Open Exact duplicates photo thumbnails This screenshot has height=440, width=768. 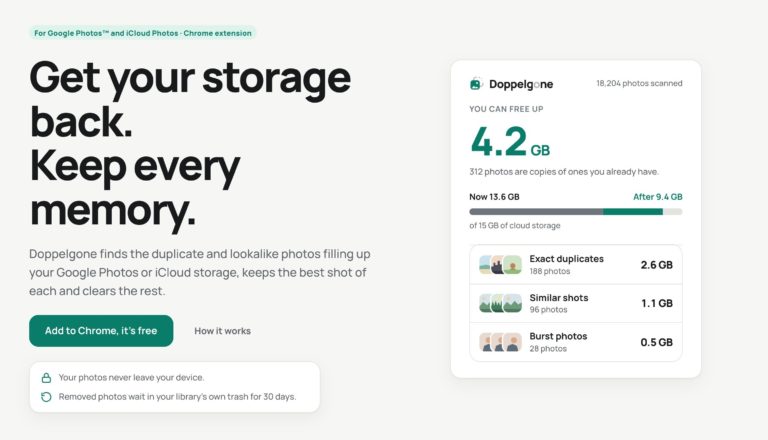[500, 265]
